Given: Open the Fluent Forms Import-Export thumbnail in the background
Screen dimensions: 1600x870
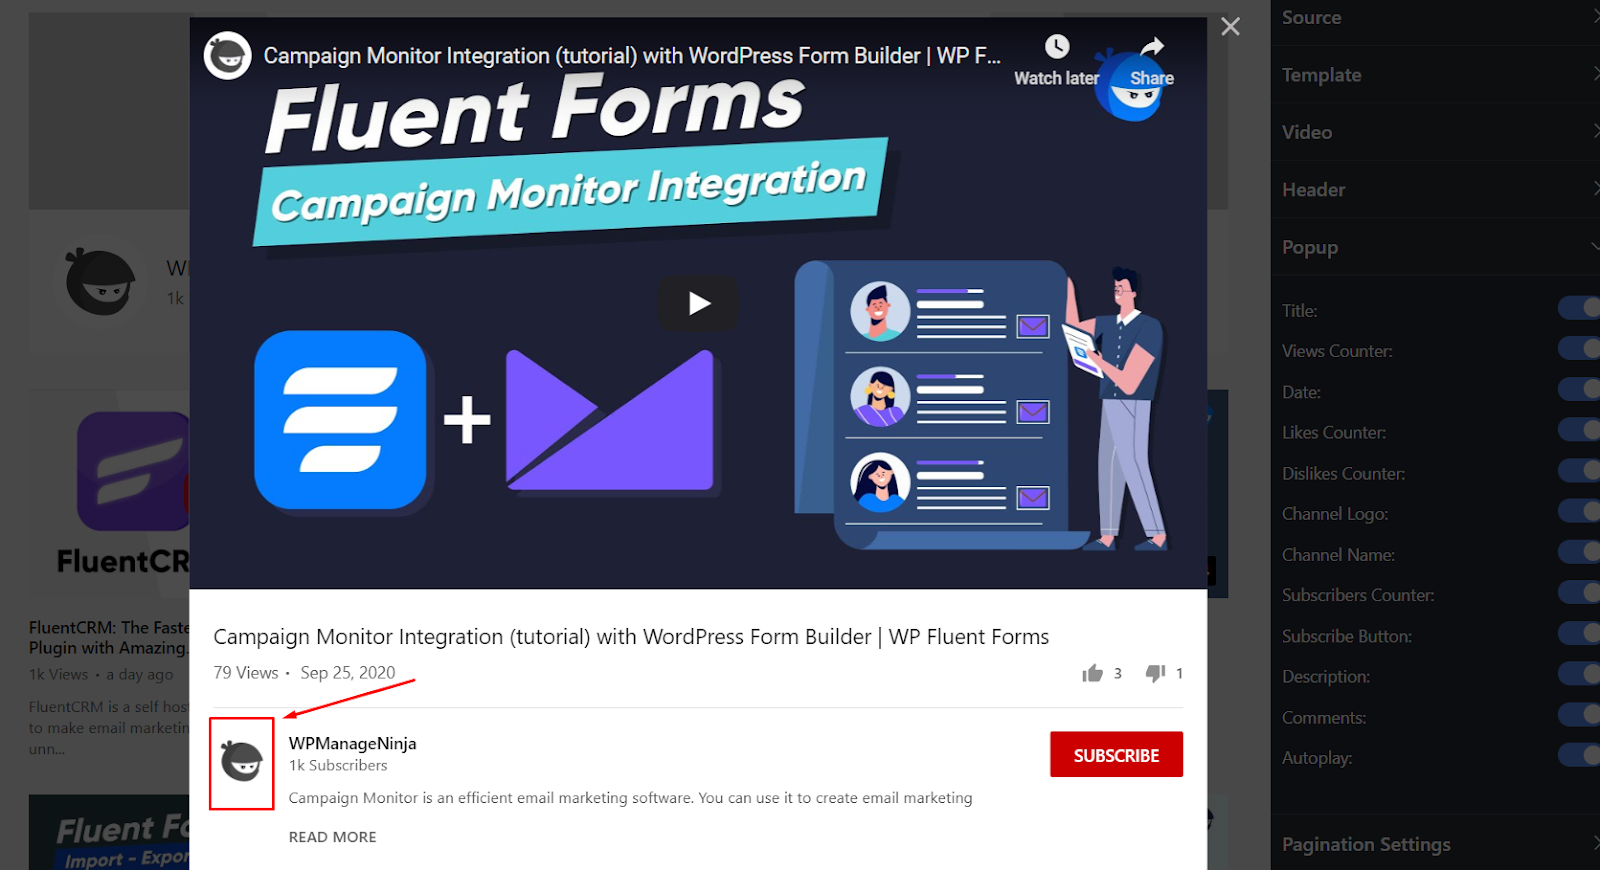Looking at the screenshot, I should (110, 832).
